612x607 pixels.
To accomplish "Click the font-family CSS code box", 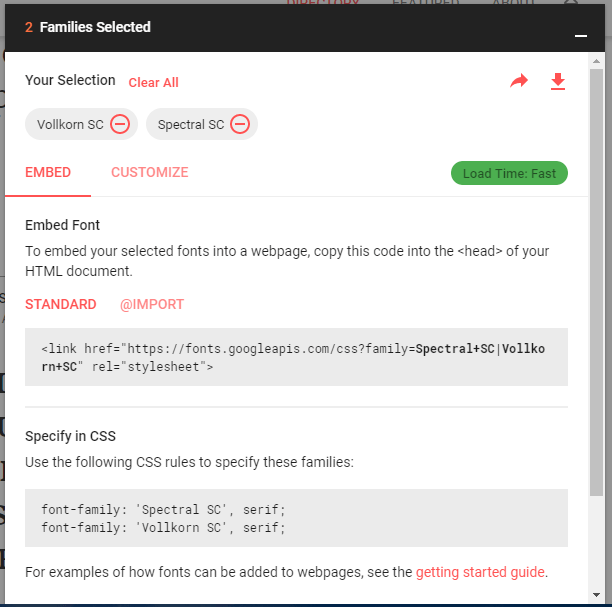I will 296,518.
